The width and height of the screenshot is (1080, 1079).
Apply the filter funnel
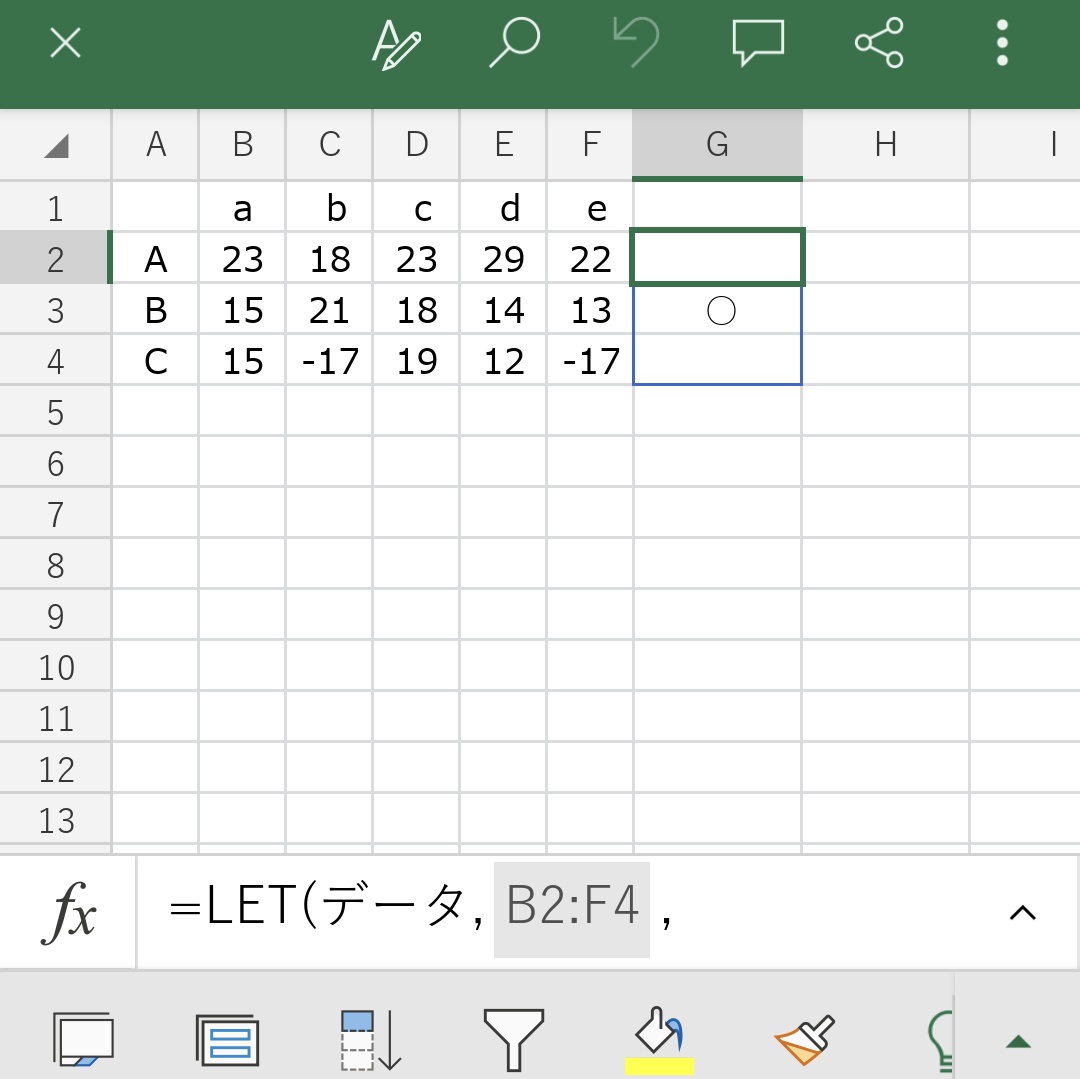click(x=514, y=1040)
